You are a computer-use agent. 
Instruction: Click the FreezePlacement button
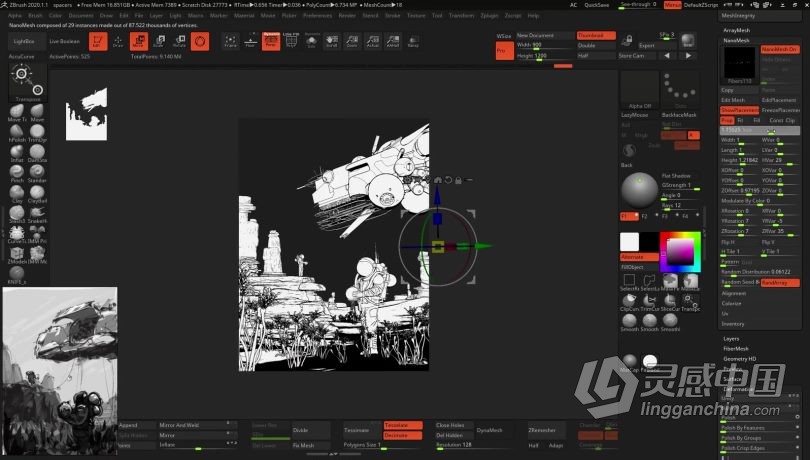[780, 110]
